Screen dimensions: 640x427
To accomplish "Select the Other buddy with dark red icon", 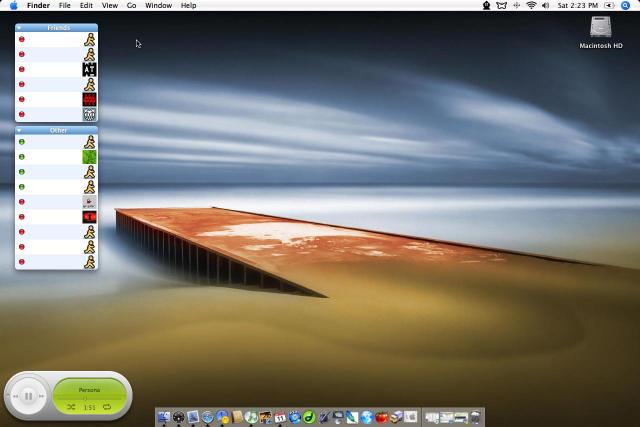I will point(56,217).
